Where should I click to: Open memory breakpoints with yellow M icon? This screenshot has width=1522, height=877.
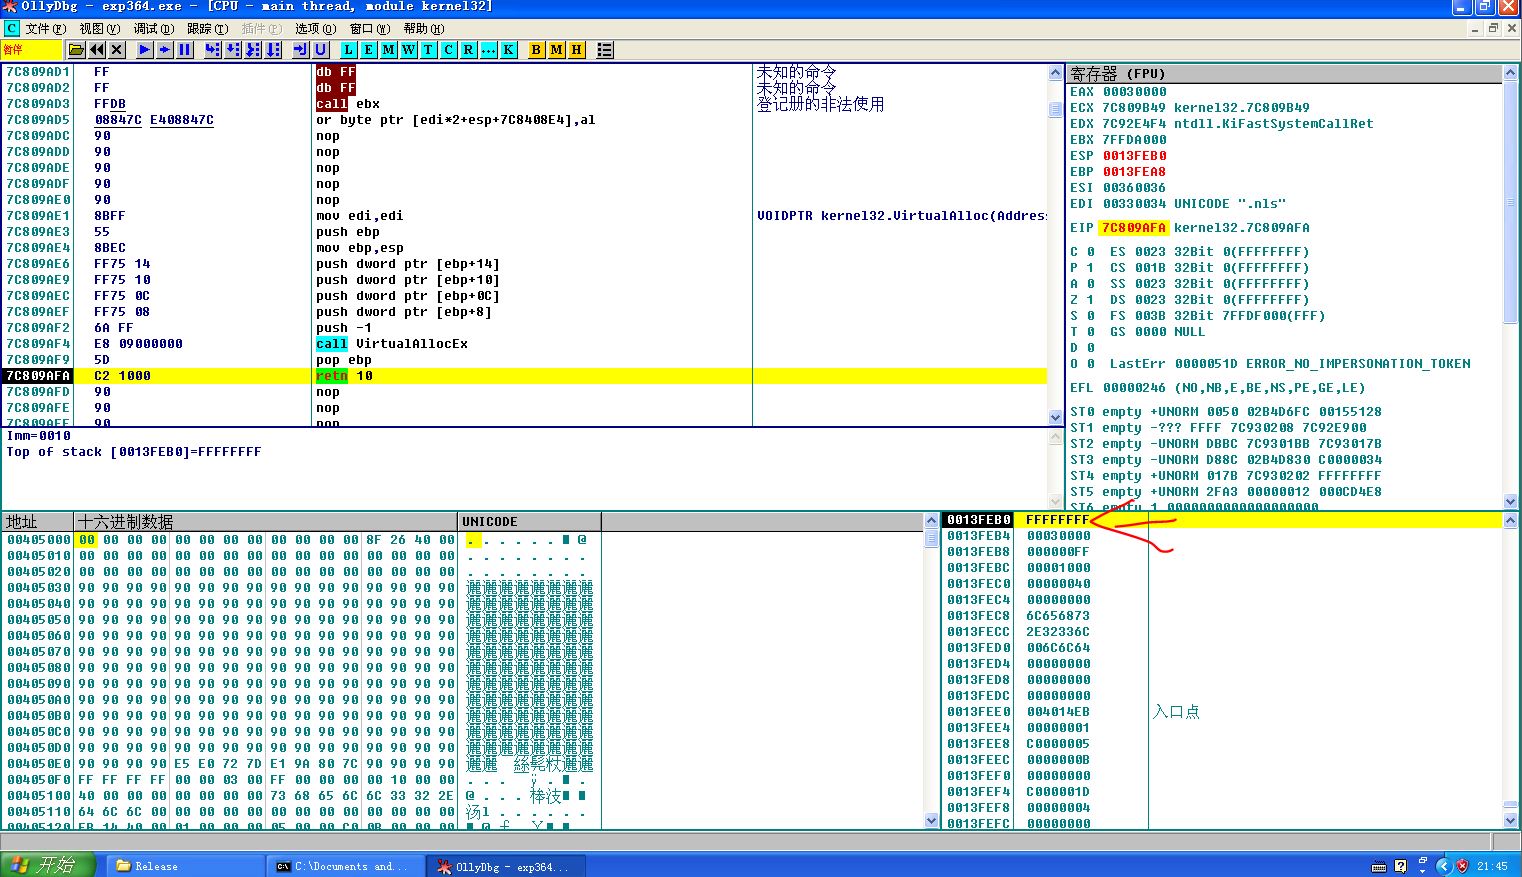tap(557, 49)
